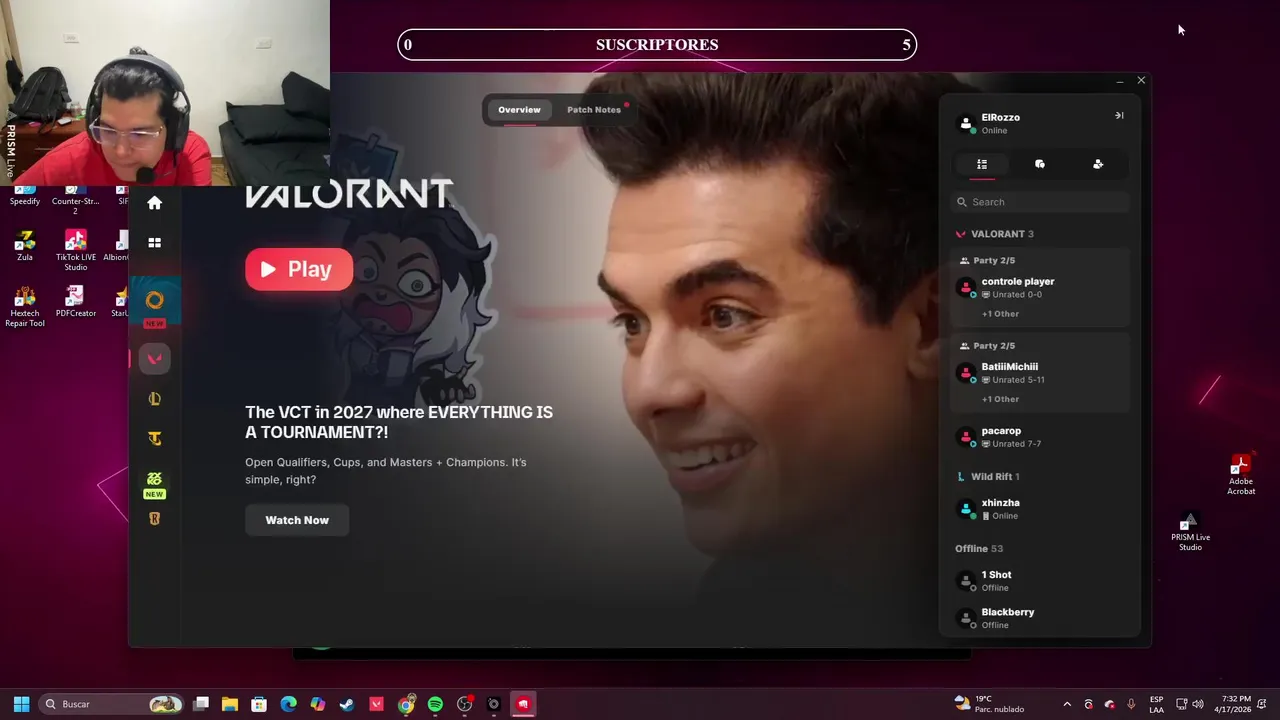The width and height of the screenshot is (1280, 720).
Task: Click the microphone icon in system tray
Action: point(1131,704)
